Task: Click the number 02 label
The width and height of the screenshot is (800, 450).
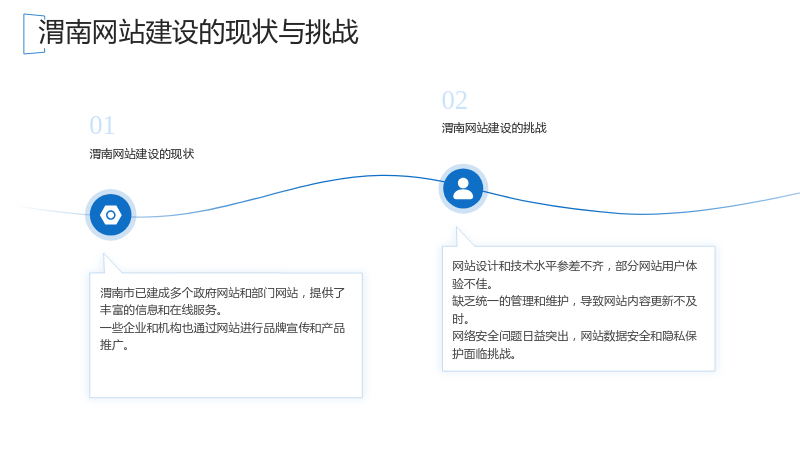Action: click(x=455, y=101)
